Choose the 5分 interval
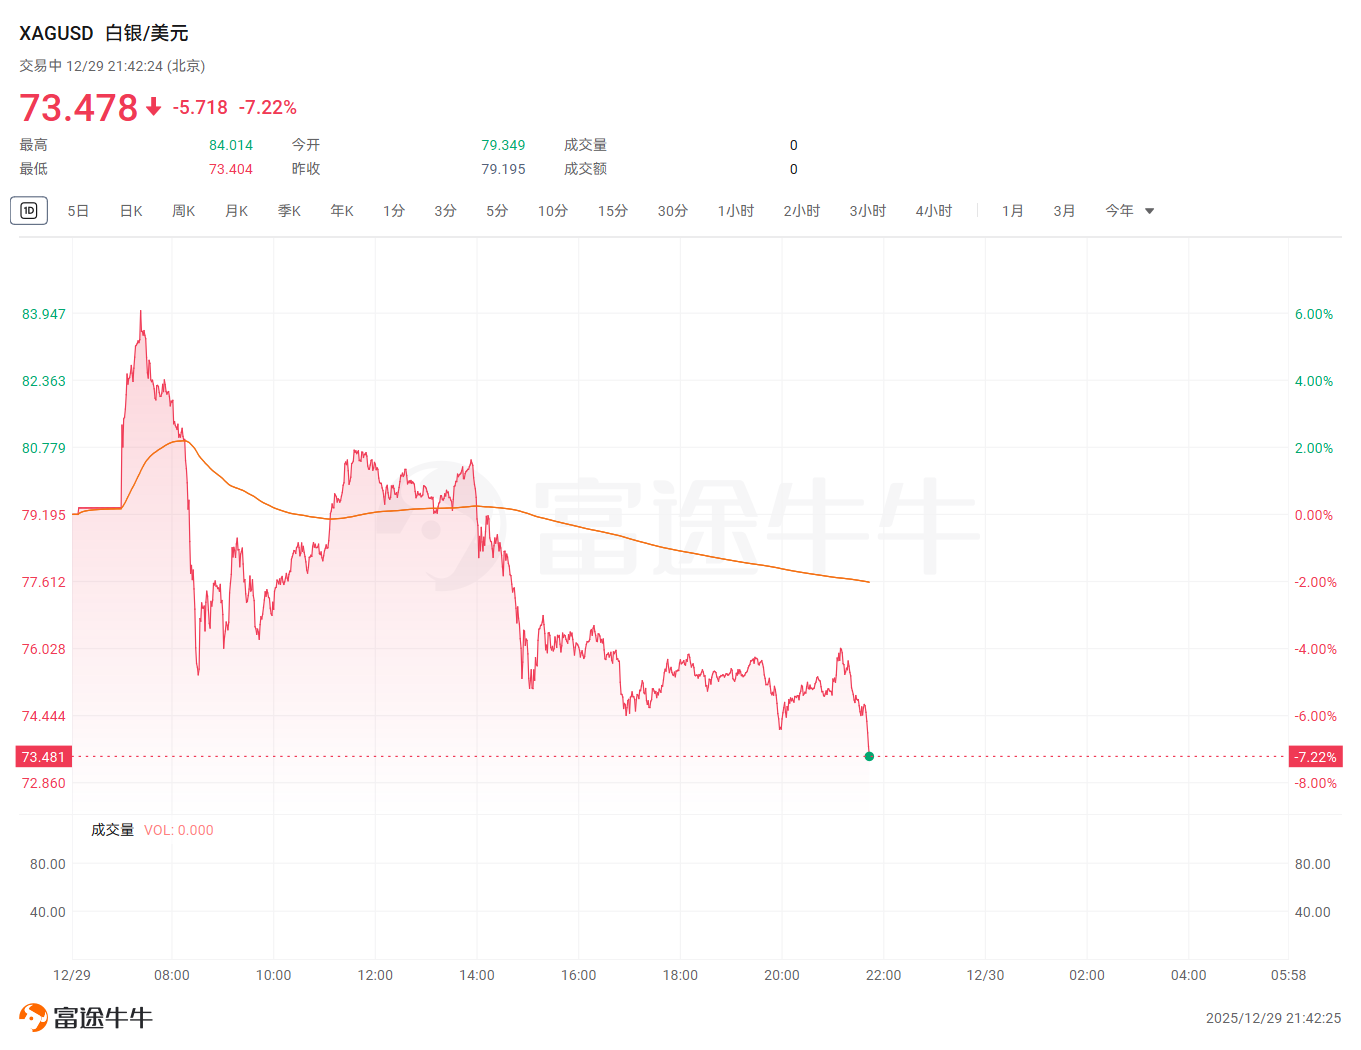 tap(497, 211)
